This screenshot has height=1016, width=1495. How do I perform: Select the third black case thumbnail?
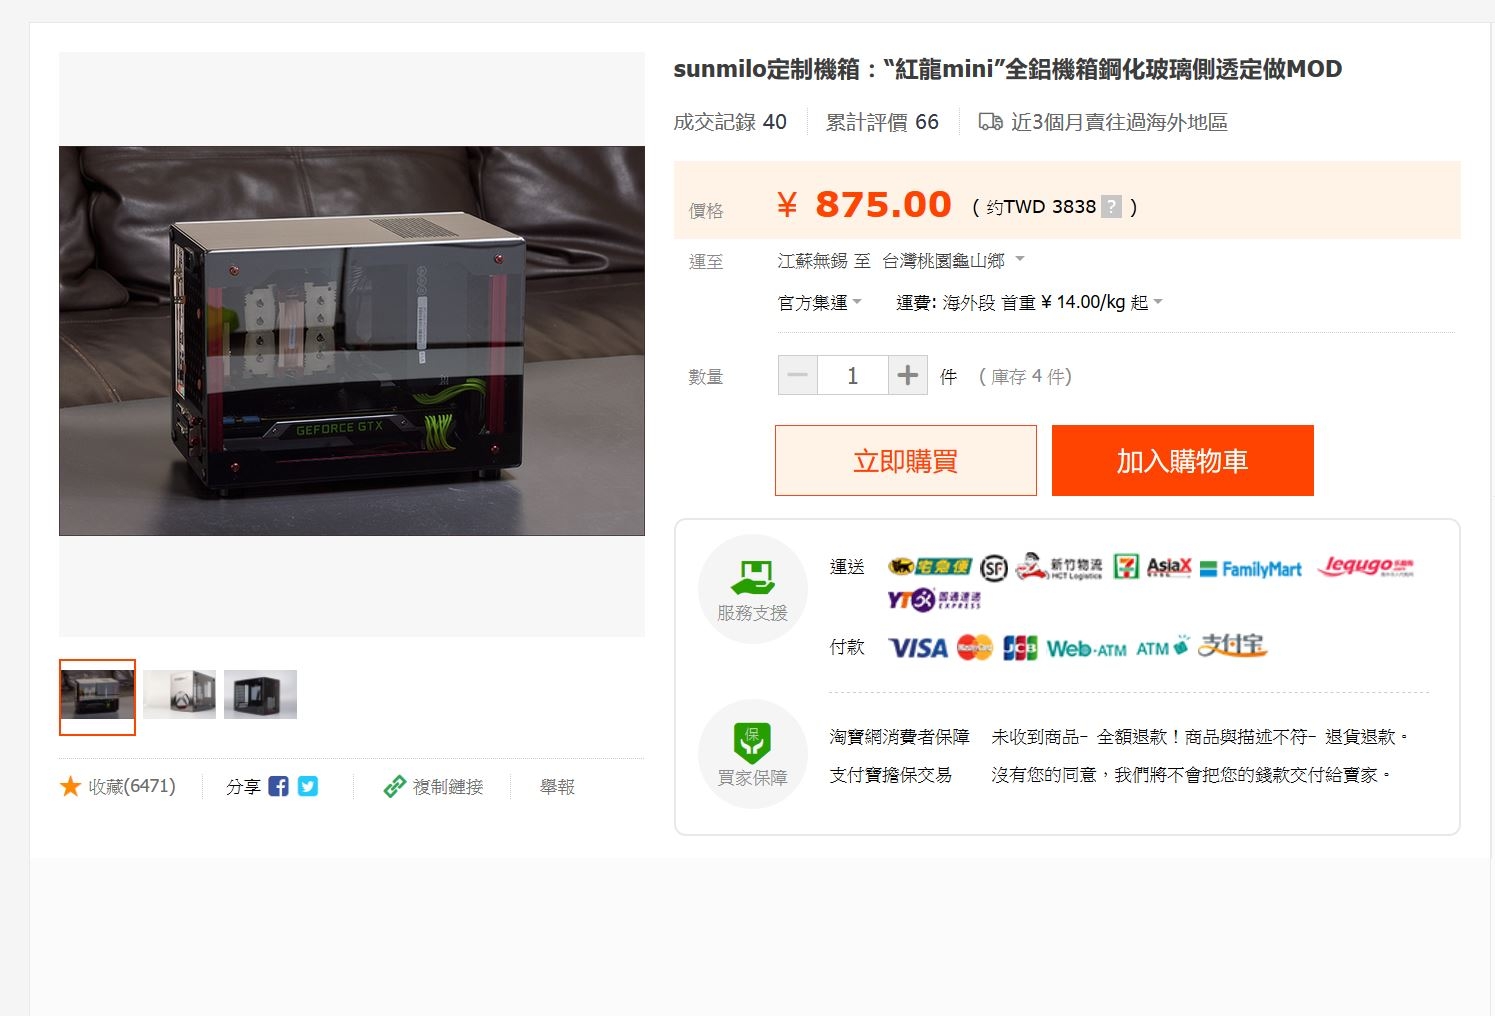tap(260, 694)
